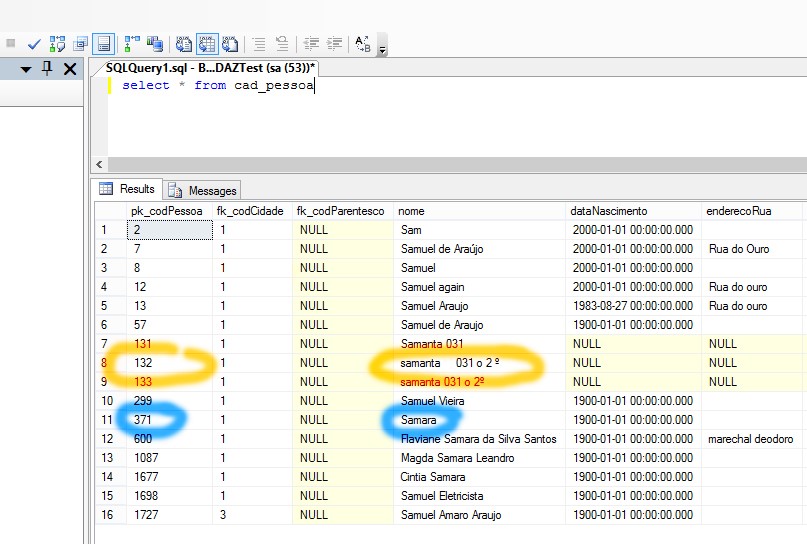807x544 pixels.
Task: Click the '1983-08-27 00:00:00.000' date cell
Action: pos(633,306)
